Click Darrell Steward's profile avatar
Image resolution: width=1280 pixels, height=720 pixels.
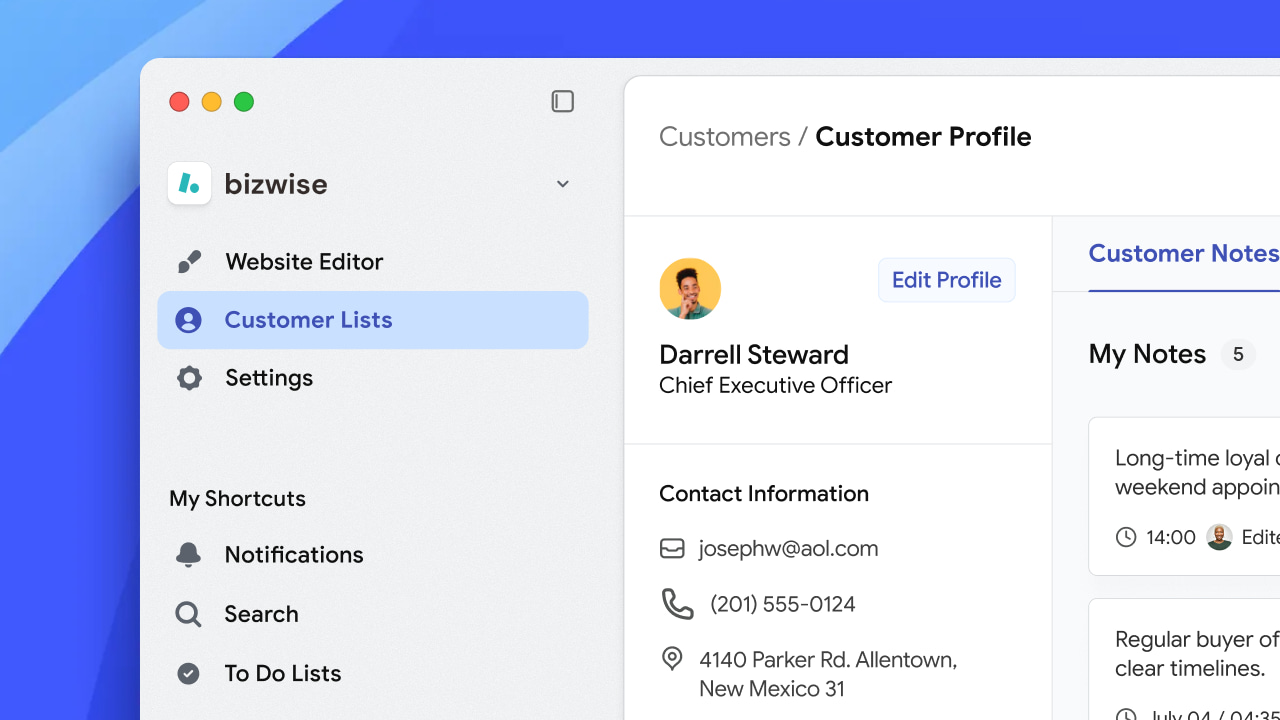click(690, 289)
